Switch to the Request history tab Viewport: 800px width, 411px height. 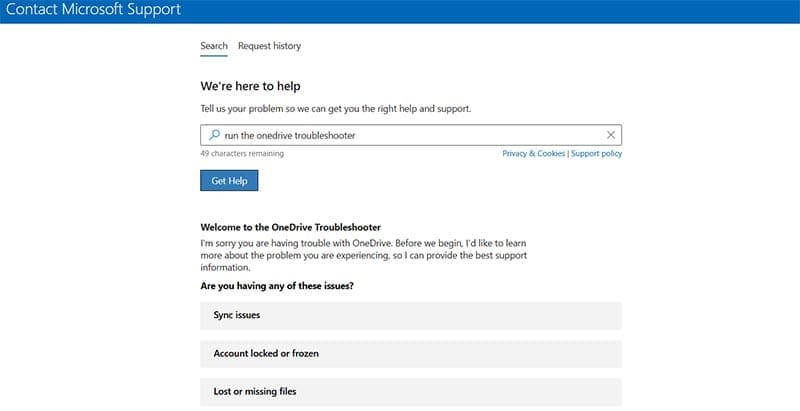tap(269, 46)
